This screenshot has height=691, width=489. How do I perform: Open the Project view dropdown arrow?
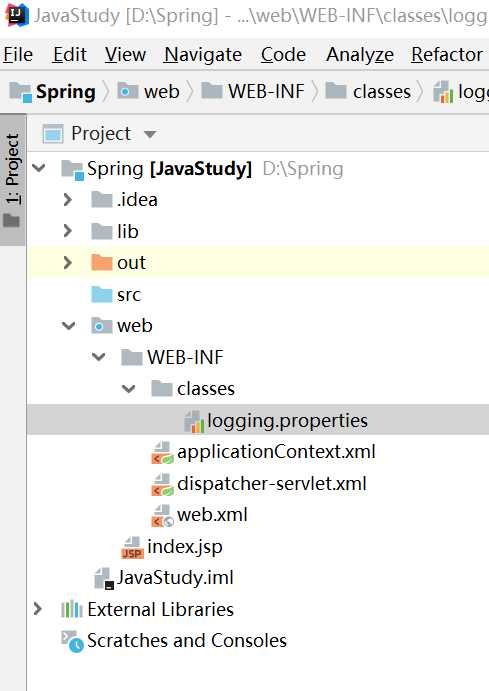(x=150, y=134)
